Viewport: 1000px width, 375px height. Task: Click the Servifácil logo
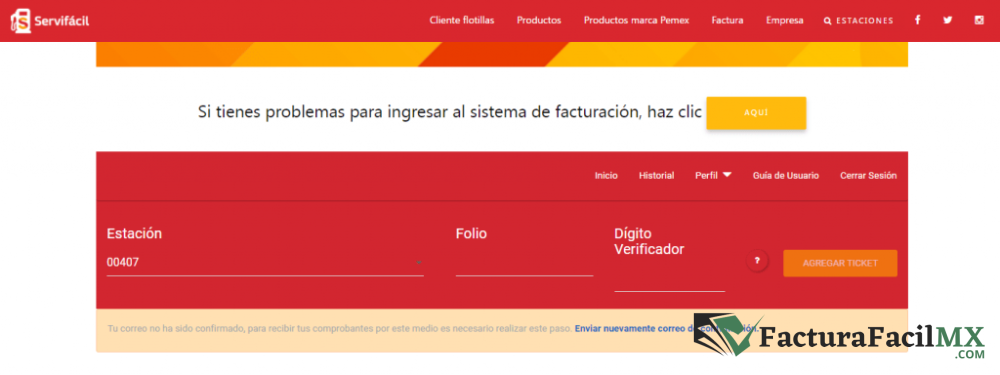[50, 20]
